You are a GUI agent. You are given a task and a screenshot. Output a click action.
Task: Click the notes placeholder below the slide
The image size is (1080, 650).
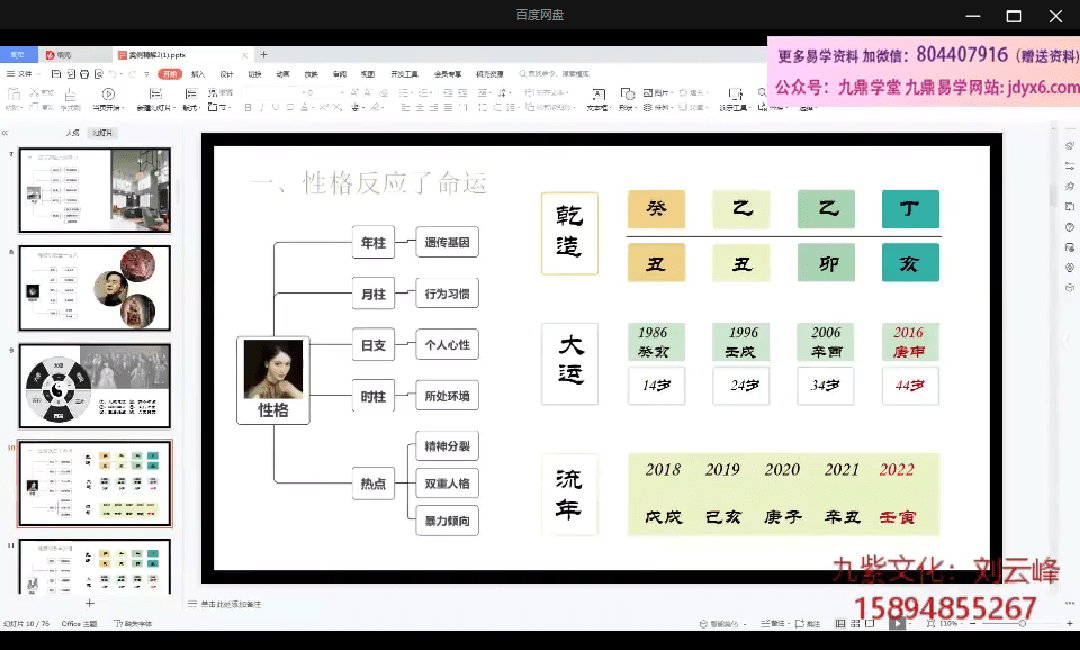coord(230,604)
